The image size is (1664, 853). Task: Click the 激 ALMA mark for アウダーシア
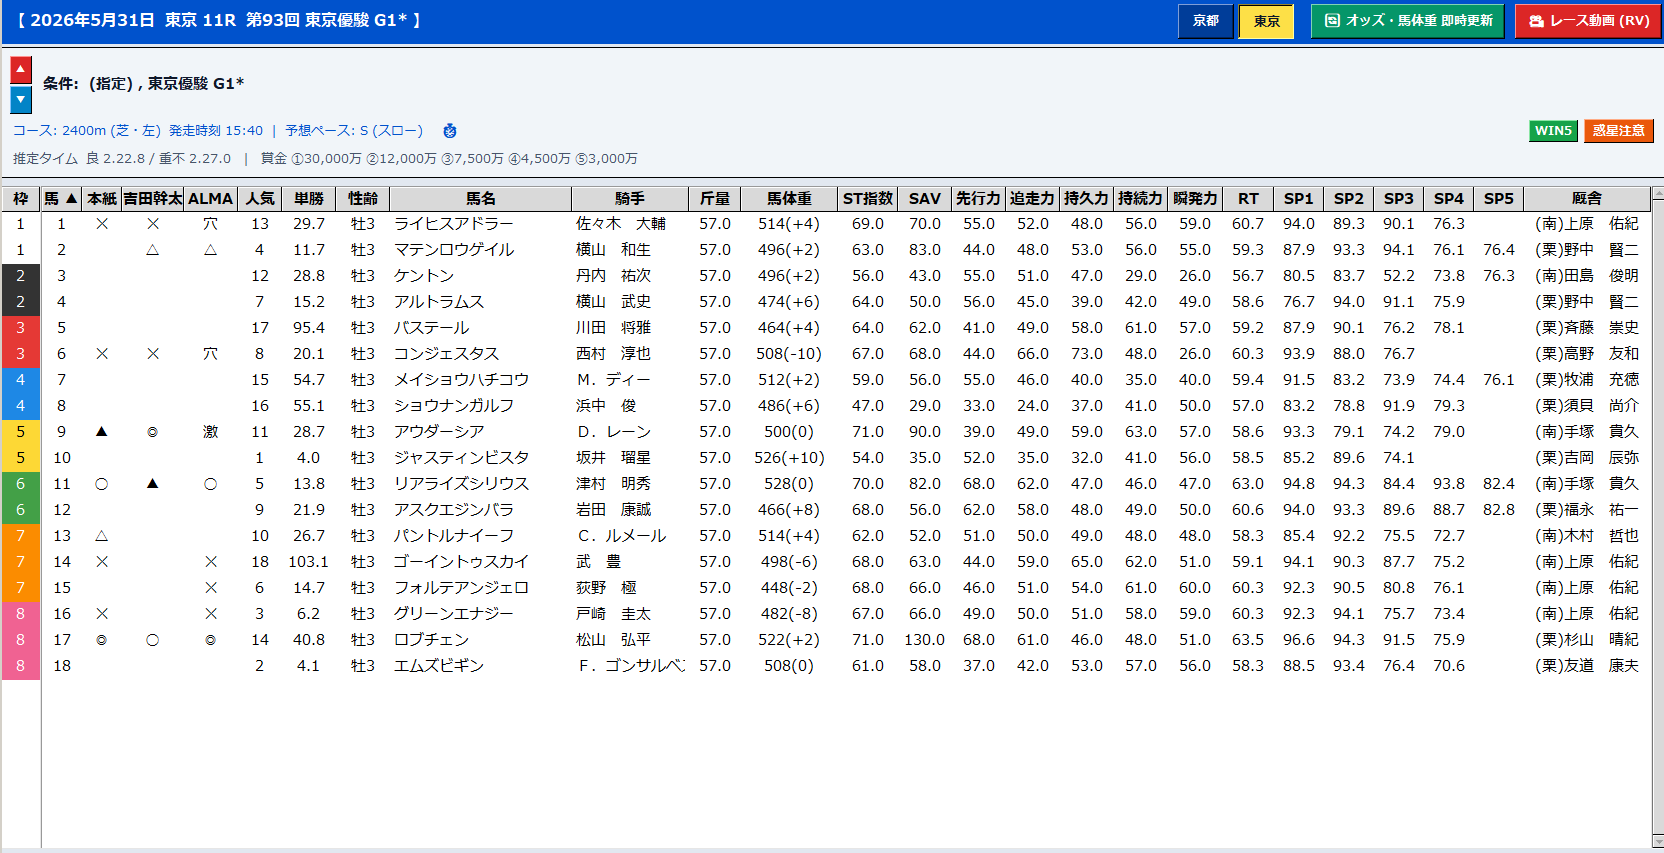[210, 432]
